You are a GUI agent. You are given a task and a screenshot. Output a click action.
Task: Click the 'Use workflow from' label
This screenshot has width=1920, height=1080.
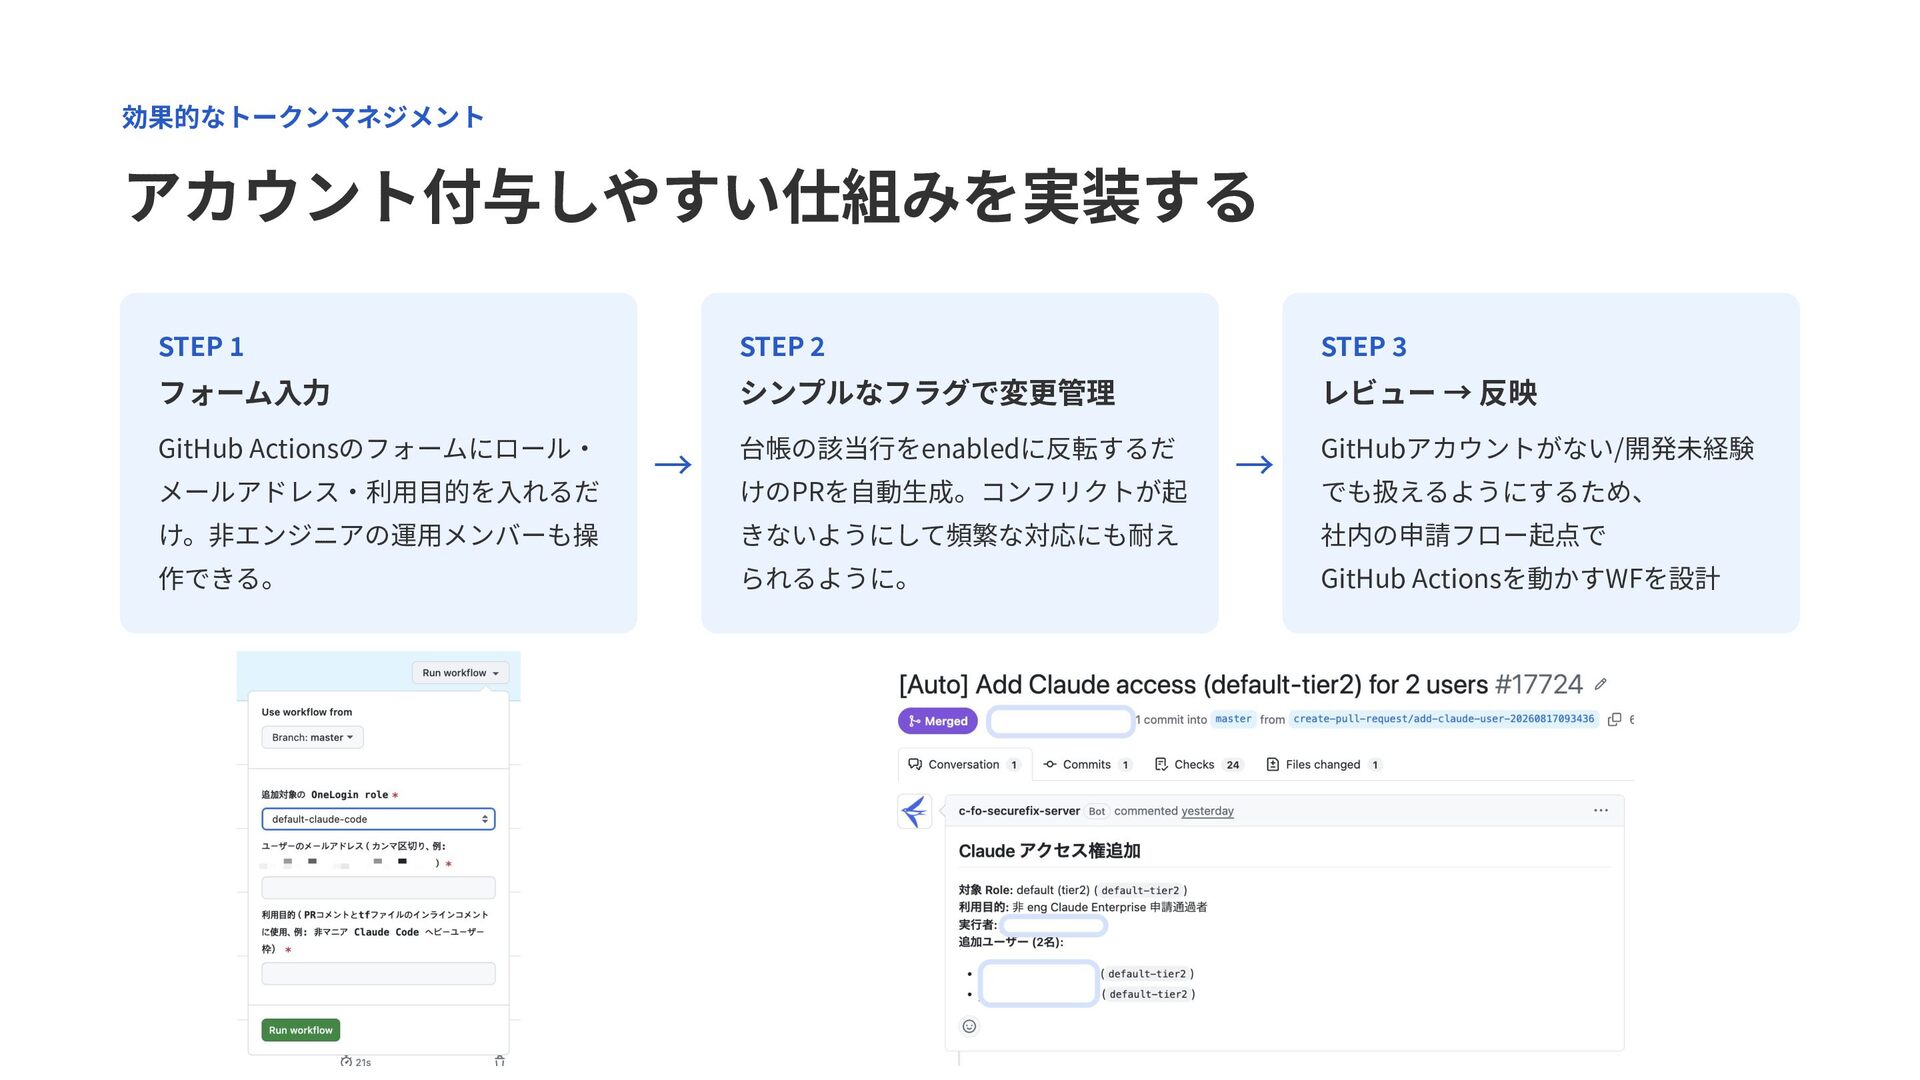307,712
